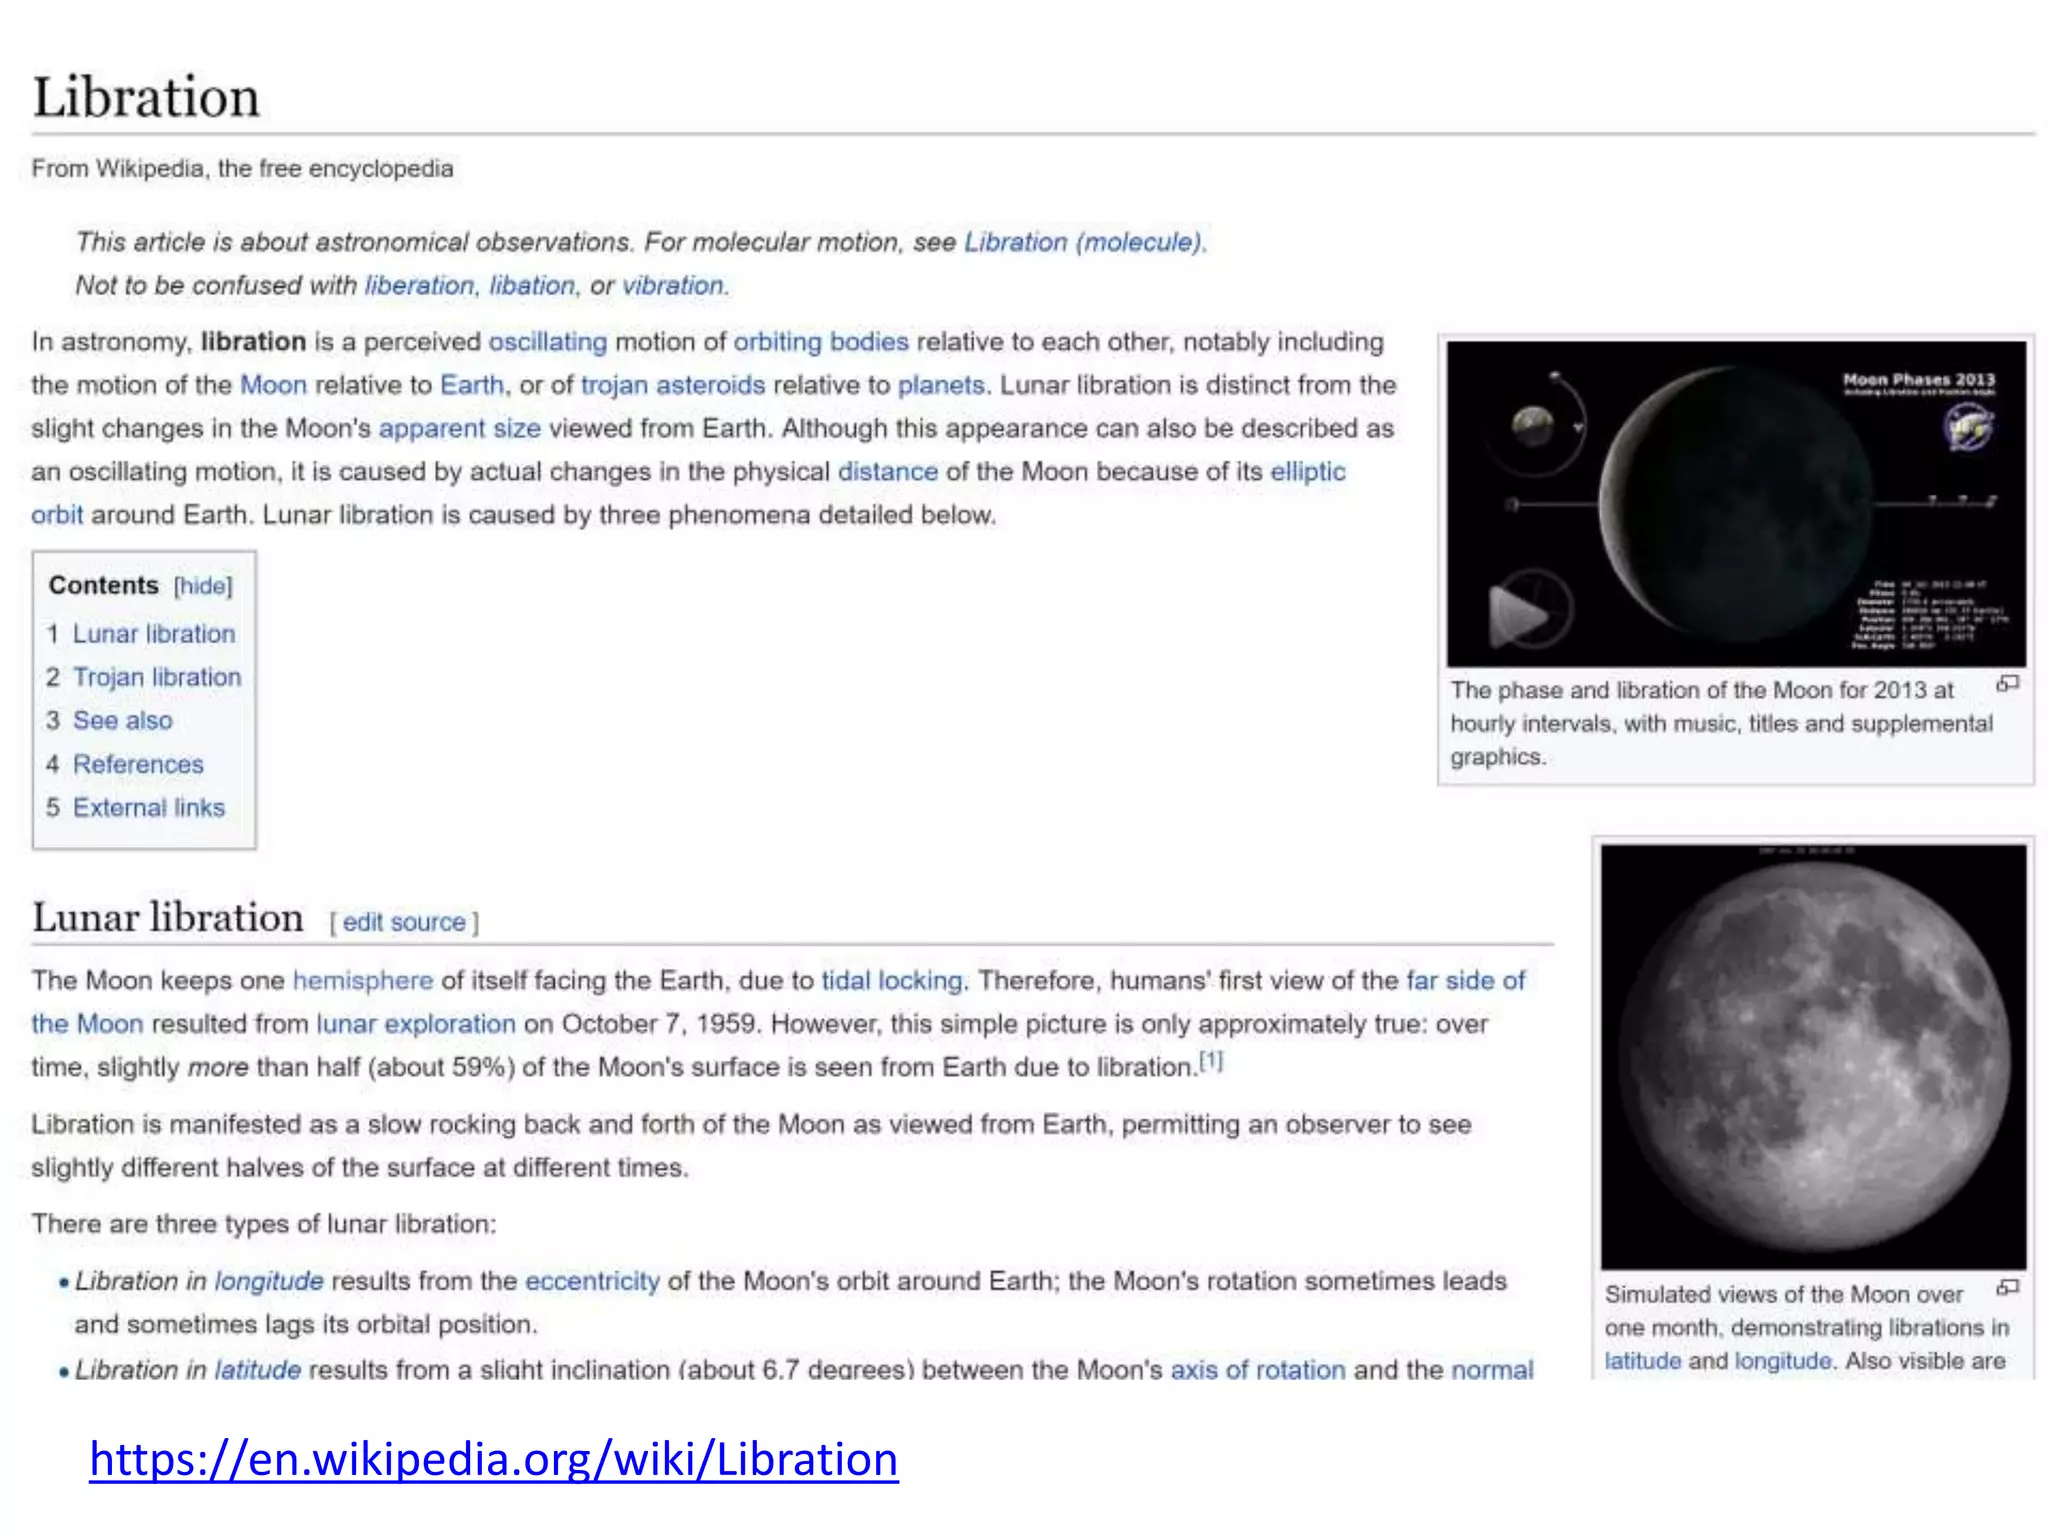The height and width of the screenshot is (1536, 2048).
Task: Open the Libration (molecule) link
Action: (x=1083, y=242)
